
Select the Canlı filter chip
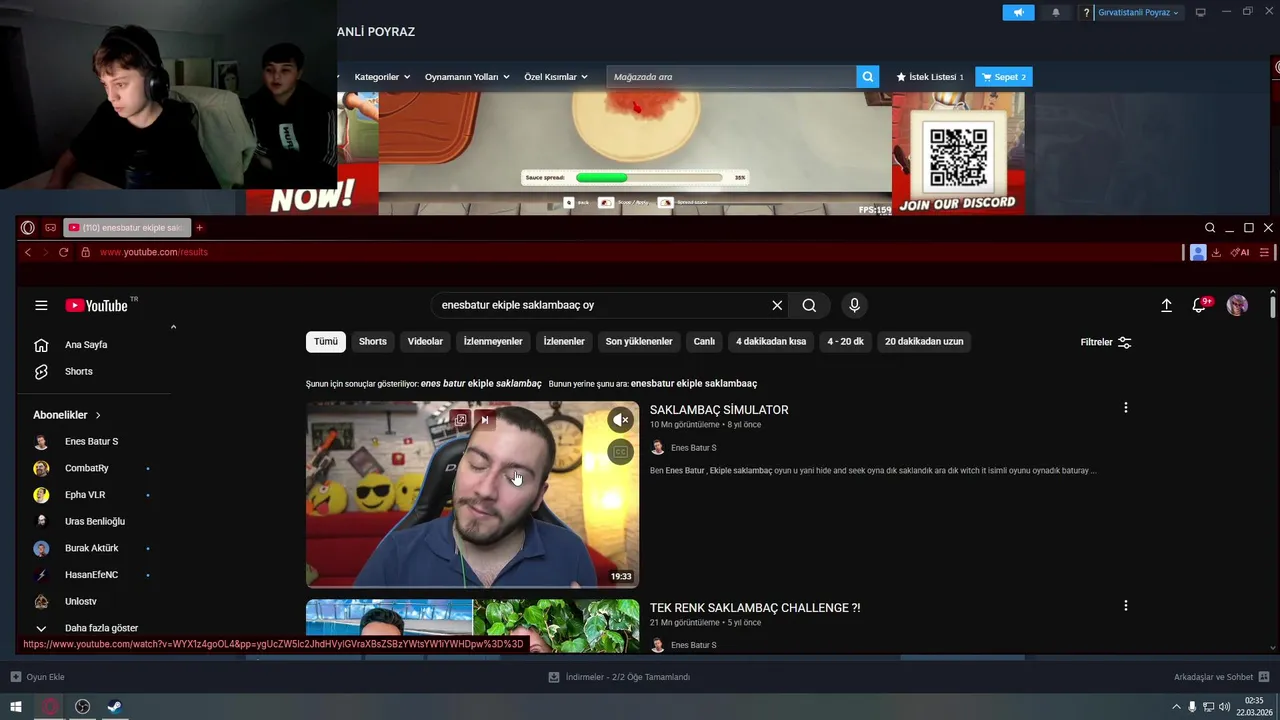click(704, 342)
